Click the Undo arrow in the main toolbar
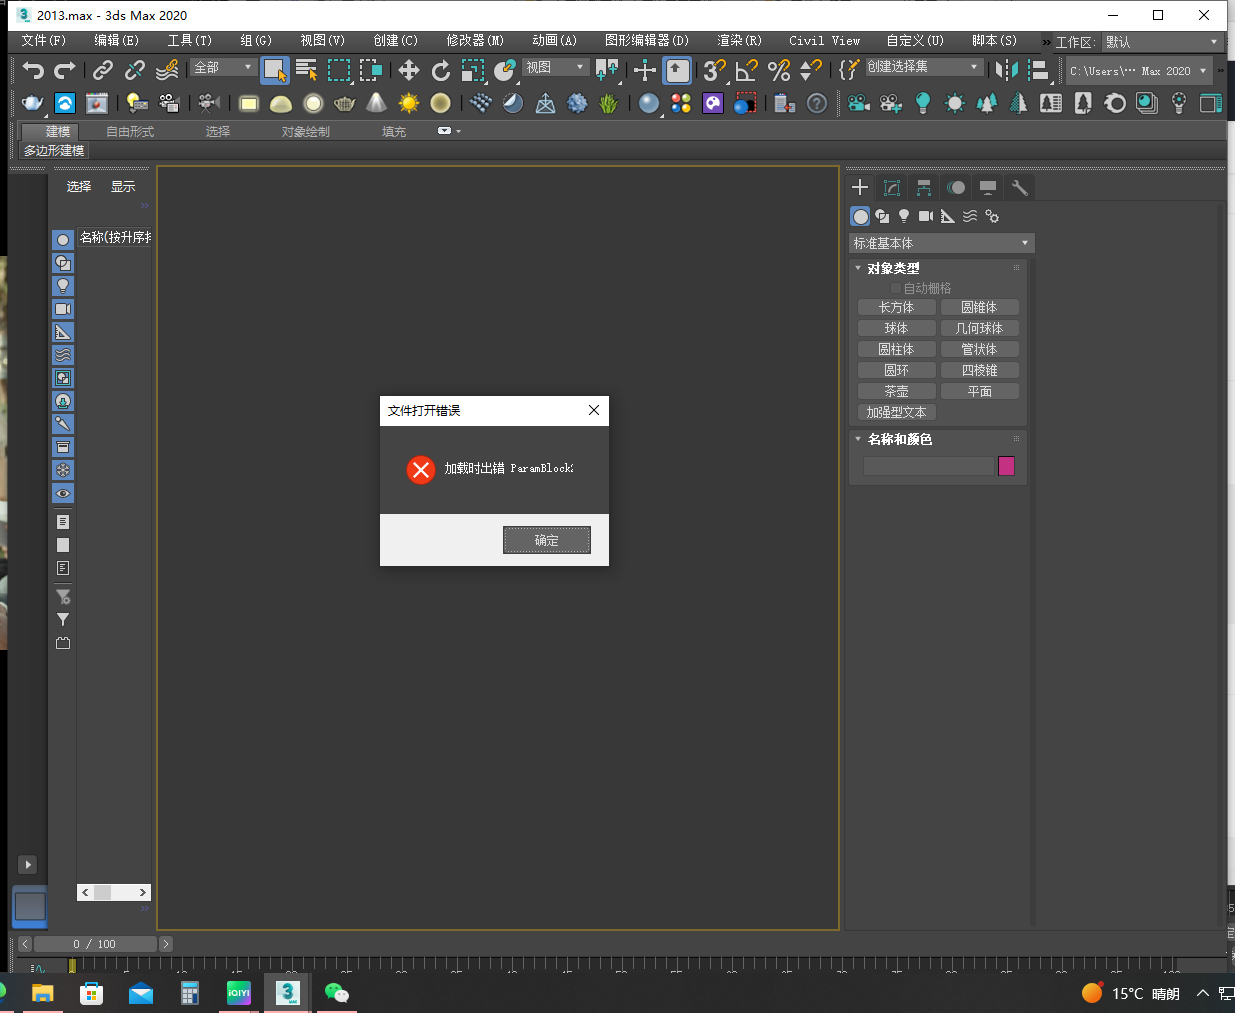Viewport: 1235px width, 1013px height. tap(33, 70)
